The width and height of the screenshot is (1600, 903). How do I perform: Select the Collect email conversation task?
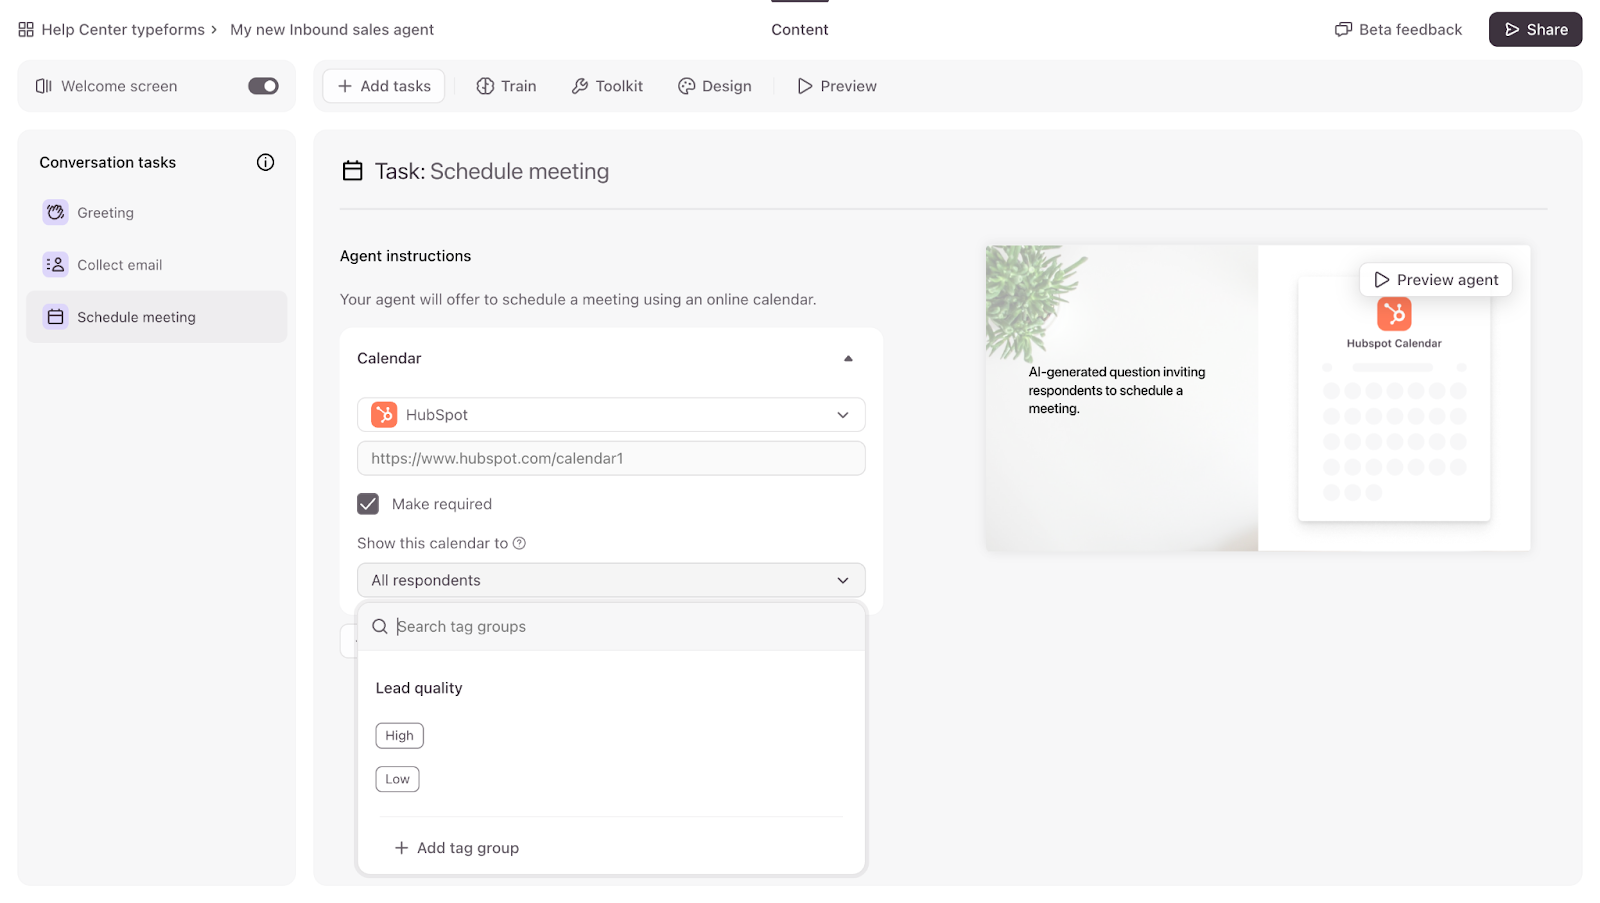(119, 265)
